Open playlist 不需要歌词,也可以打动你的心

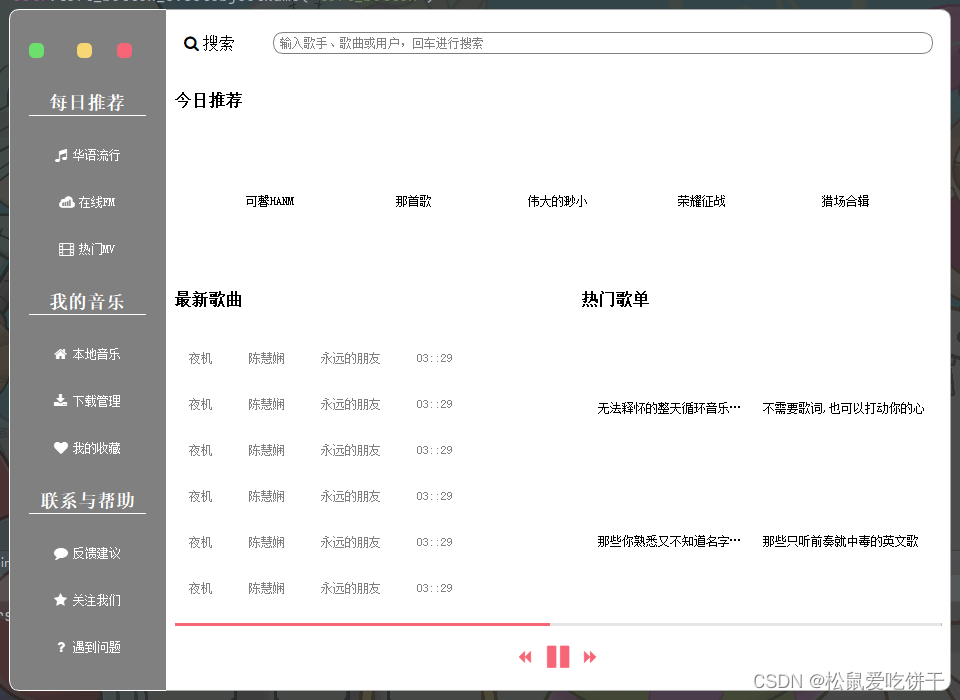point(843,408)
